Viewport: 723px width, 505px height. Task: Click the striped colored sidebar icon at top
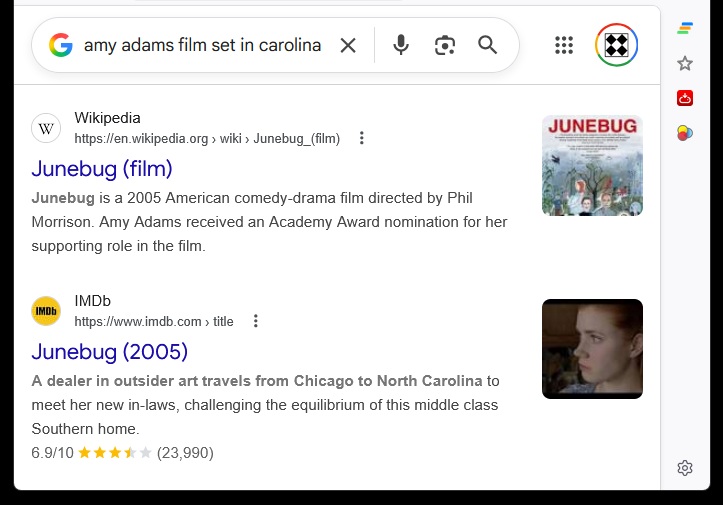(x=685, y=29)
